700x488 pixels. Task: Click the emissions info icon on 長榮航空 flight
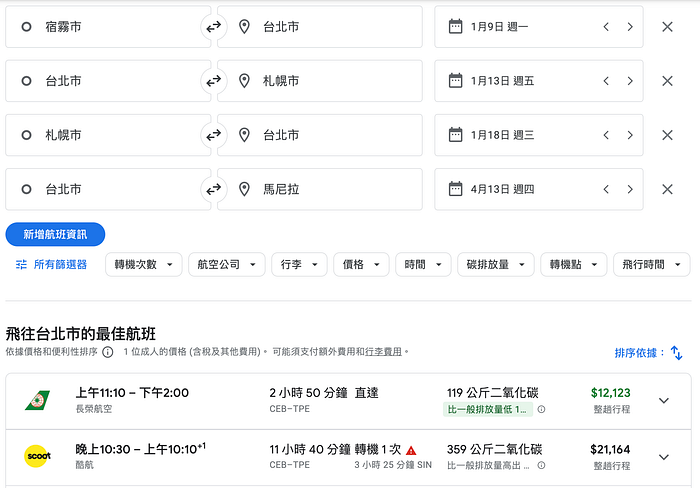coord(541,409)
